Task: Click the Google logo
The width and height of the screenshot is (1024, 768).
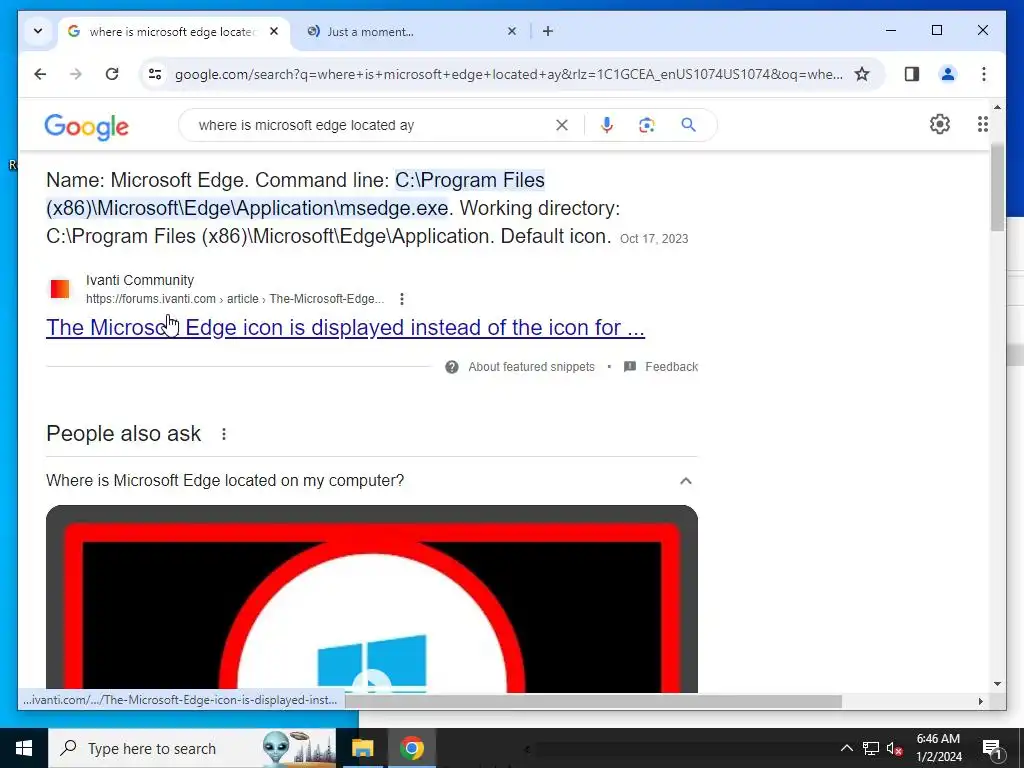Action: (x=86, y=126)
